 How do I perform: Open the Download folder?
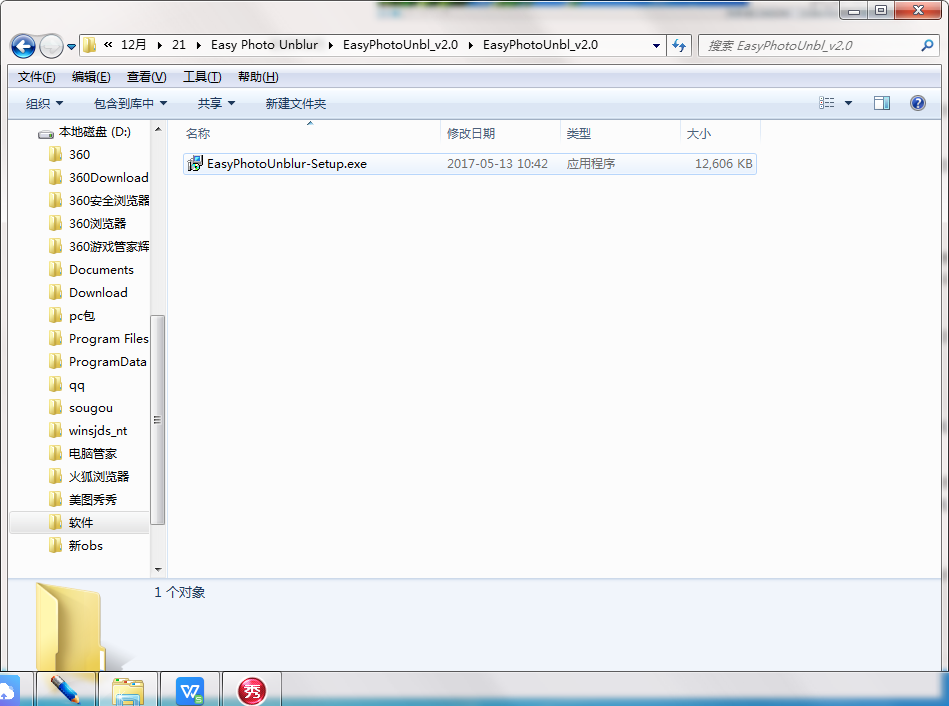coord(88,292)
